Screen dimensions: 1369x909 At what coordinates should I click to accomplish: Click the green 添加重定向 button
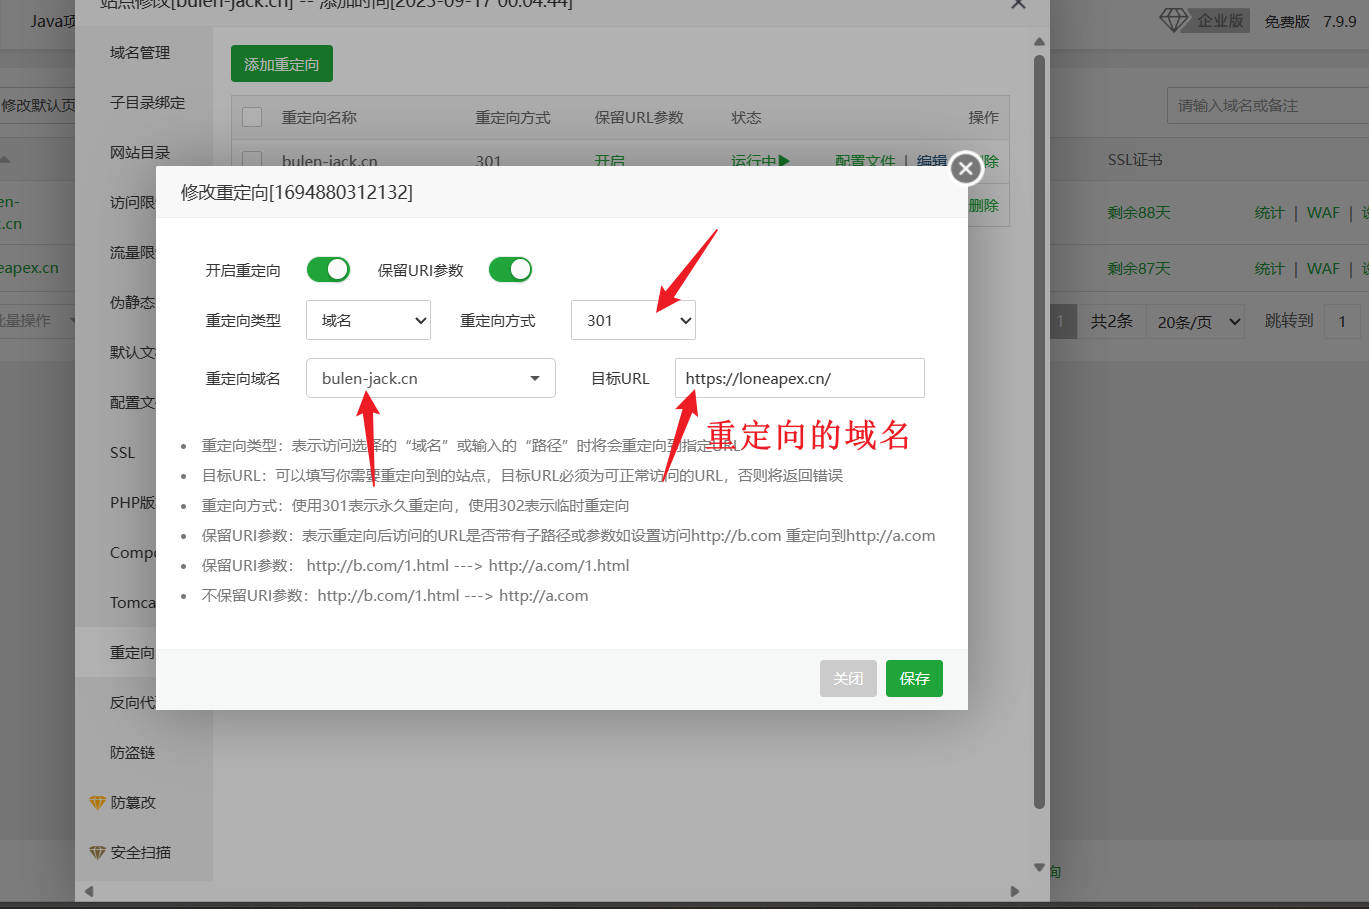pos(282,64)
